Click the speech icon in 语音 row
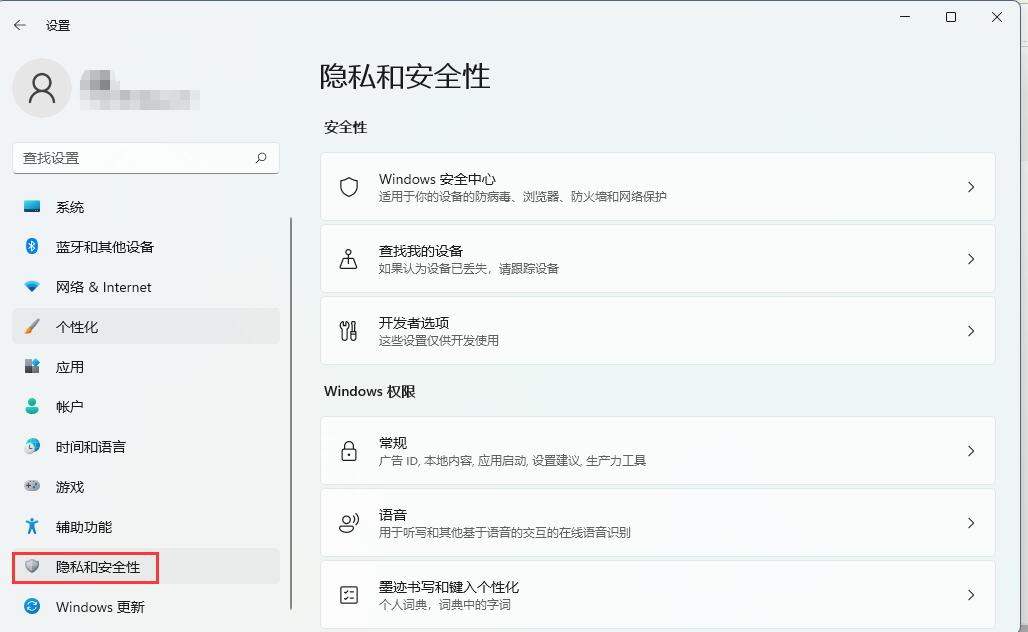The width and height of the screenshot is (1028, 632). pos(349,523)
